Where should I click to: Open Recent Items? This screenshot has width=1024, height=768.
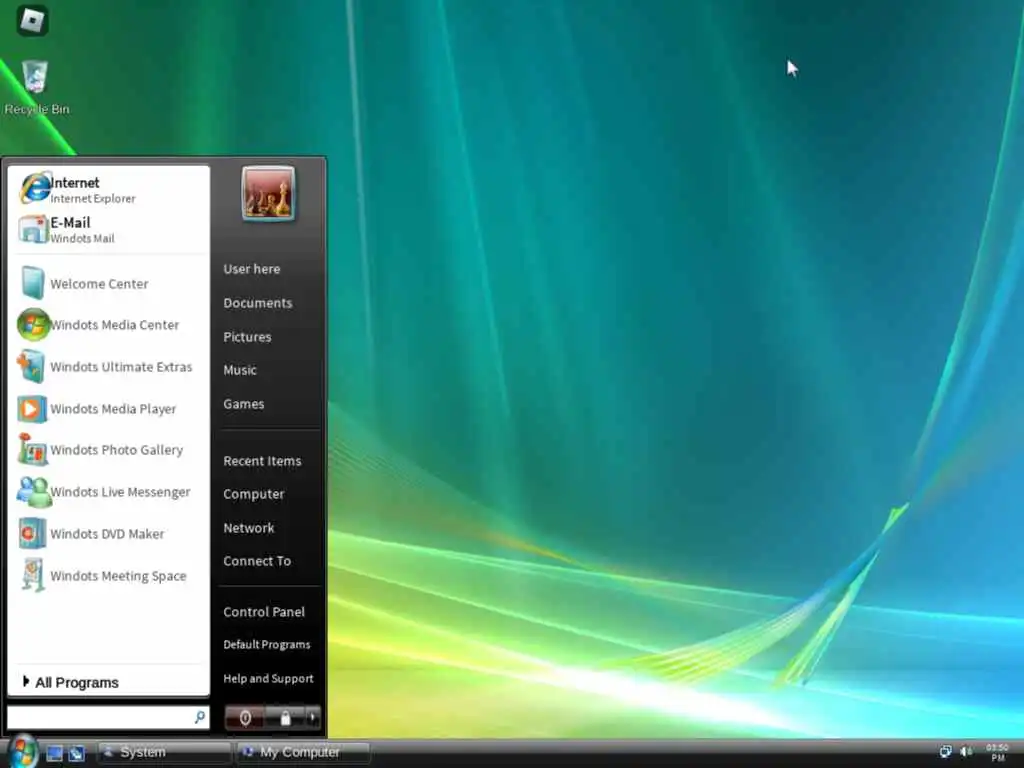pyautogui.click(x=262, y=461)
